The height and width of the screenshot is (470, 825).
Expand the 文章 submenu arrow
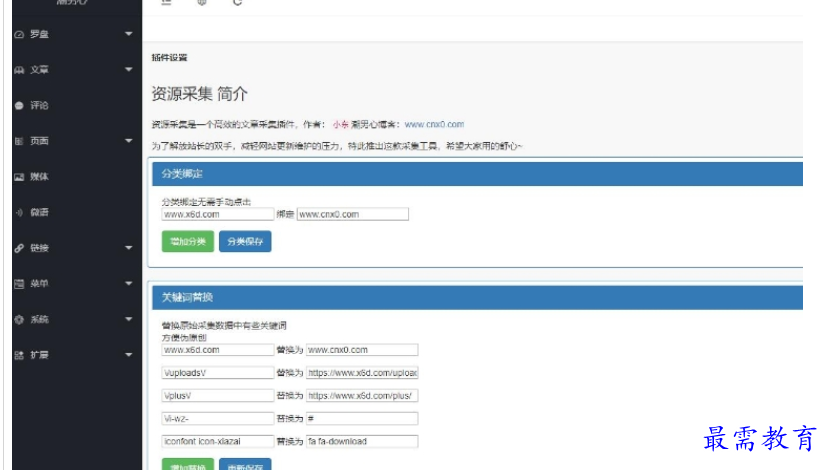point(128,69)
